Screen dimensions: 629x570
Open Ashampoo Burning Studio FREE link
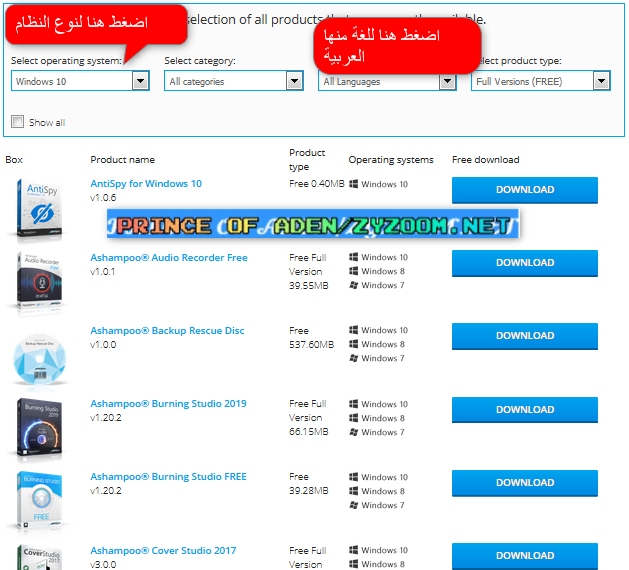168,477
